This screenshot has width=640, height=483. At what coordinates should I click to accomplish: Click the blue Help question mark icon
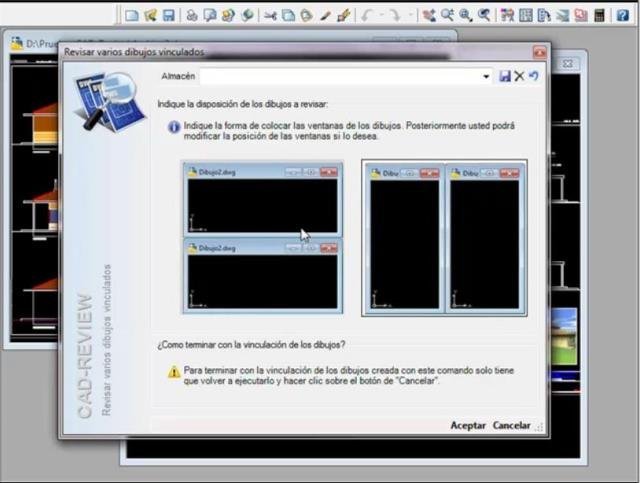(622, 16)
